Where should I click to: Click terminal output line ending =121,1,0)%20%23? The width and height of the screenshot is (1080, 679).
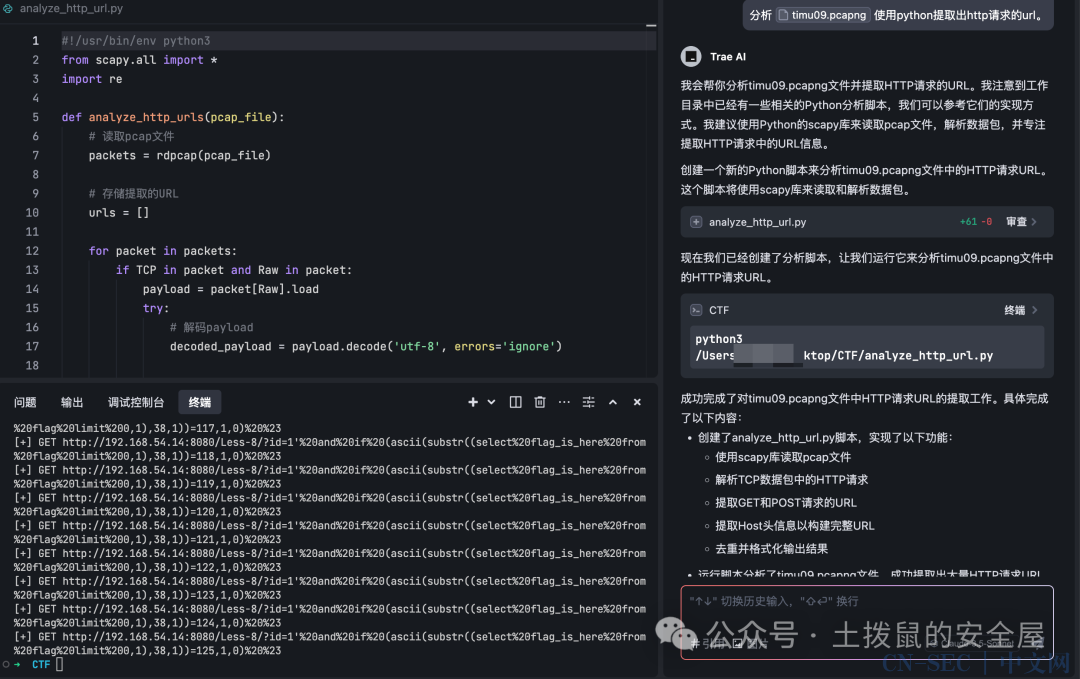coord(147,539)
